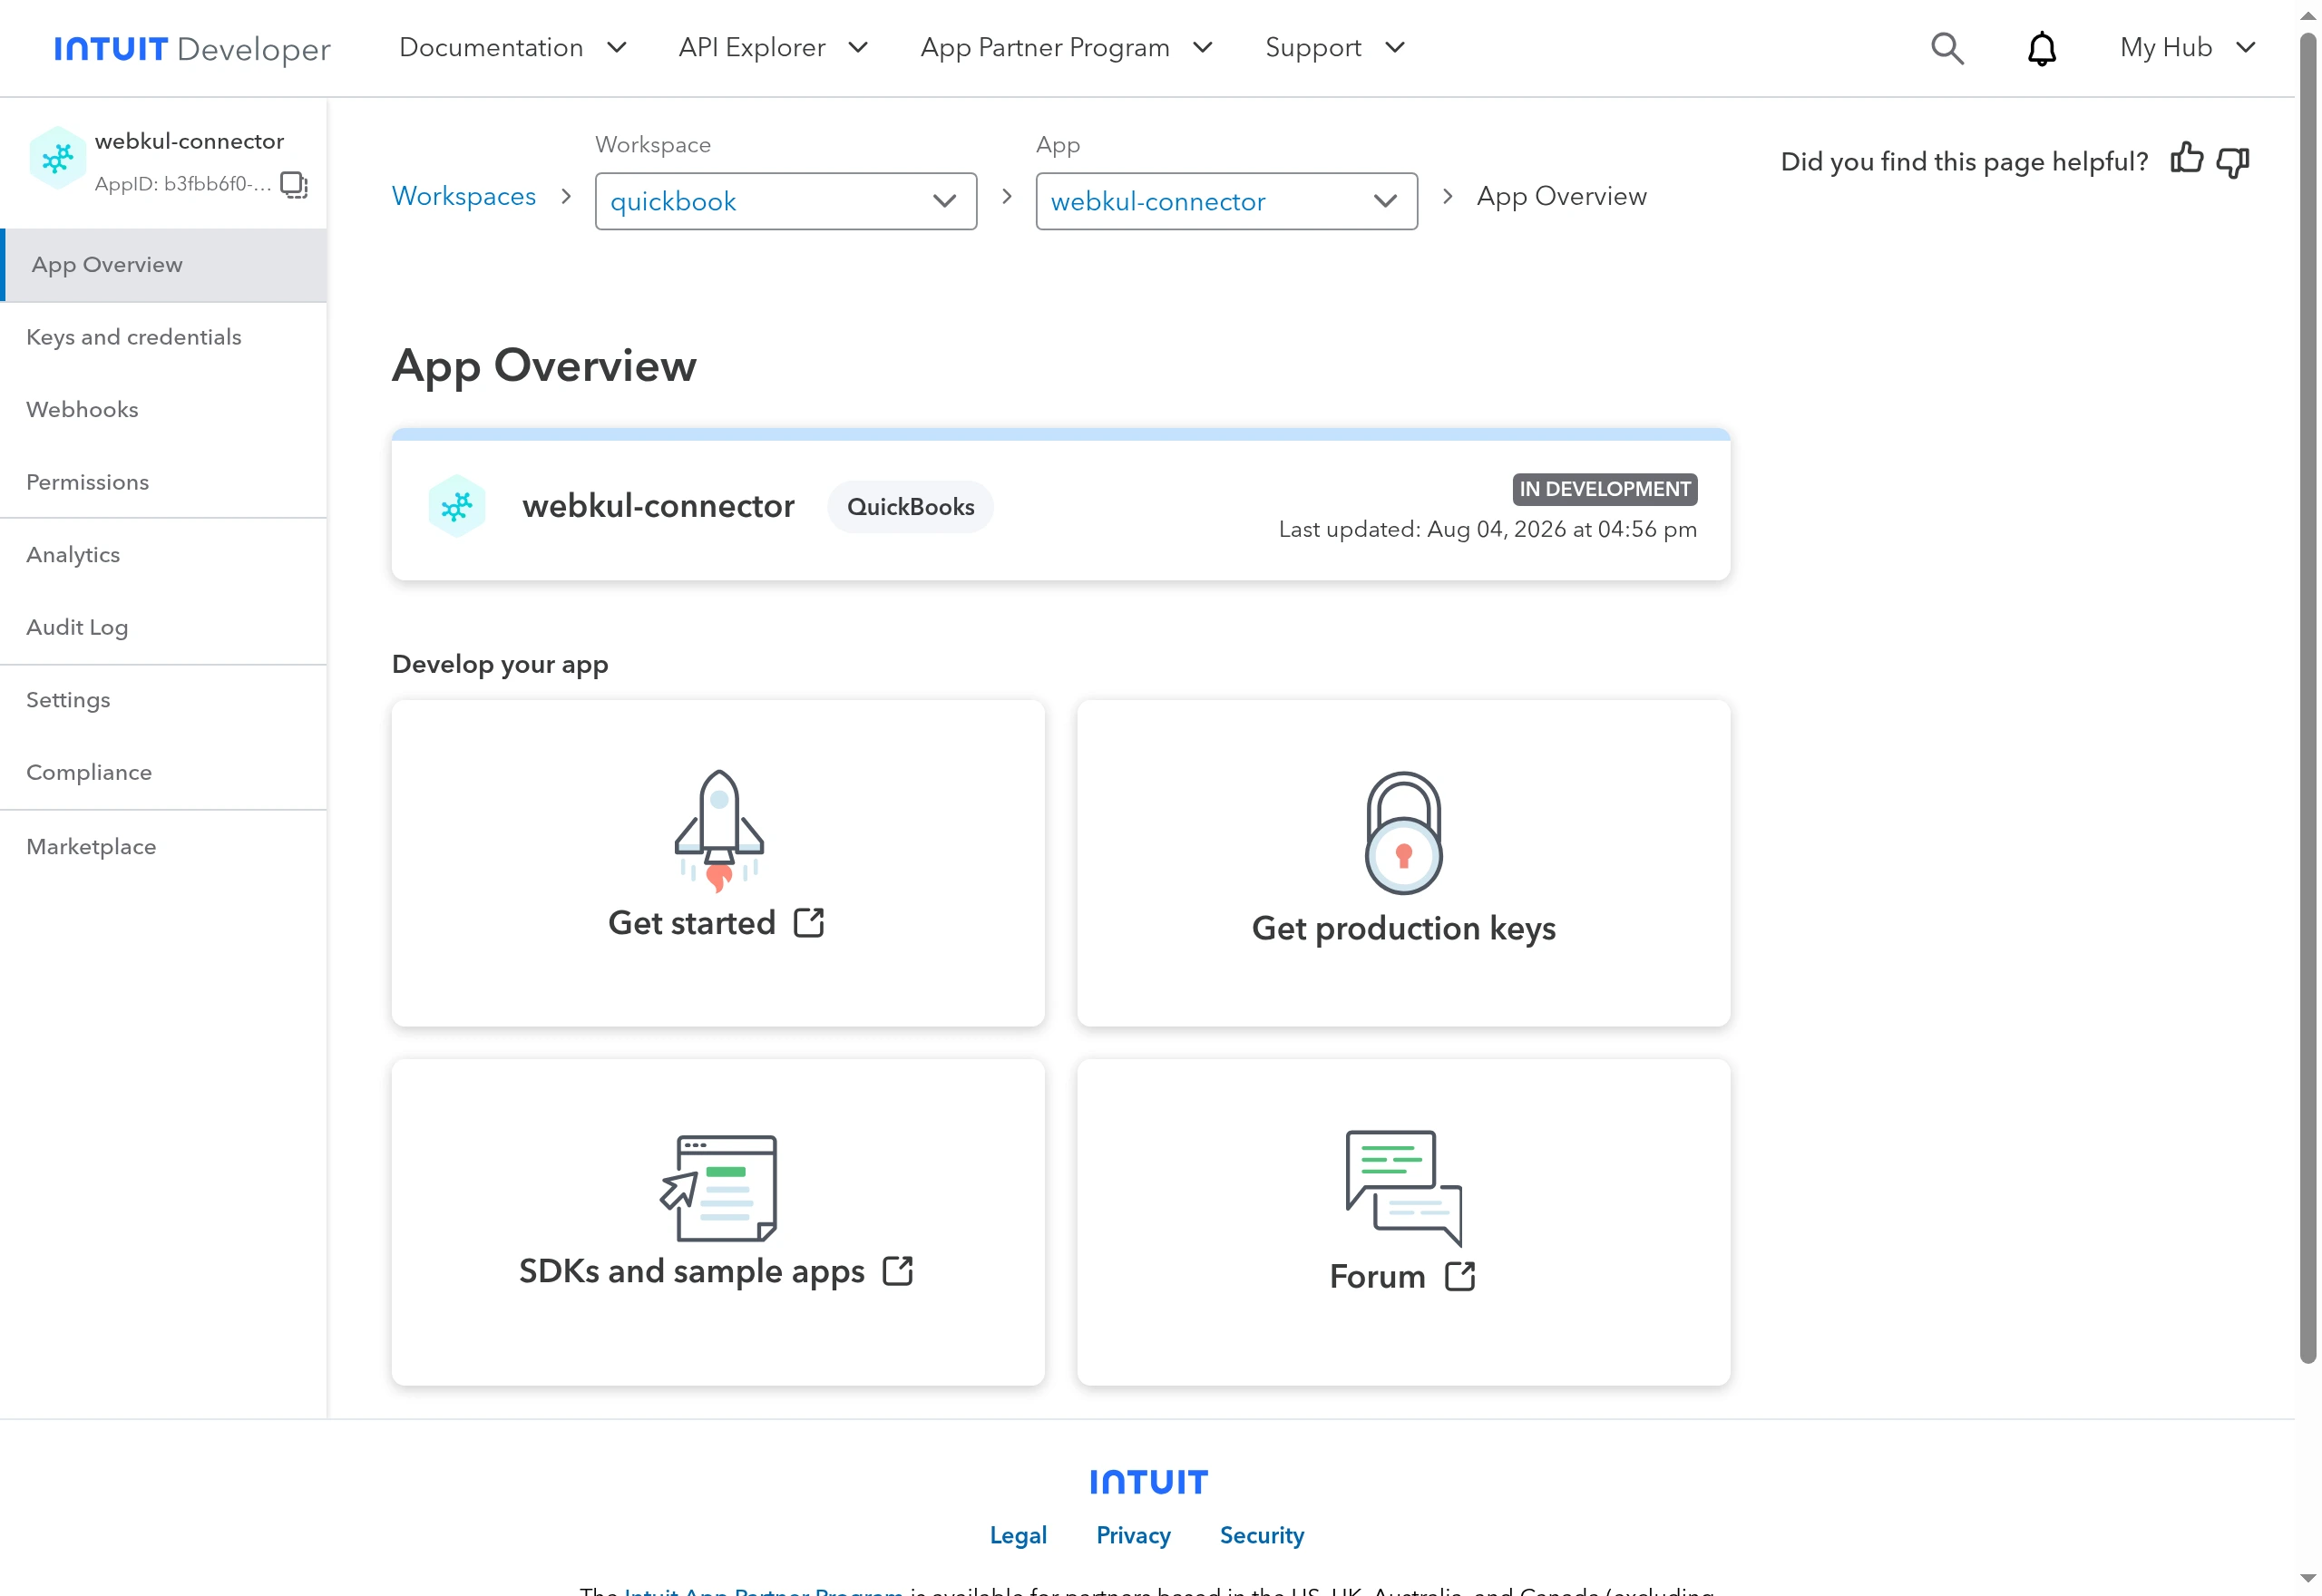The image size is (2322, 1596).
Task: Click the Forum chat bubbles icon
Action: click(1403, 1187)
